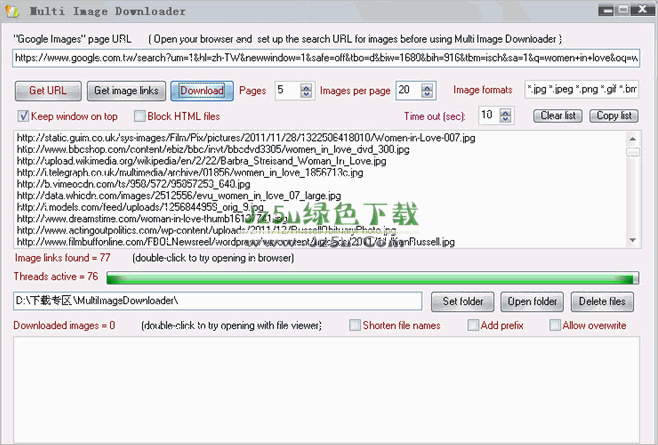This screenshot has width=658, height=445.
Task: Click the empty downloaded images list box
Action: point(326,389)
